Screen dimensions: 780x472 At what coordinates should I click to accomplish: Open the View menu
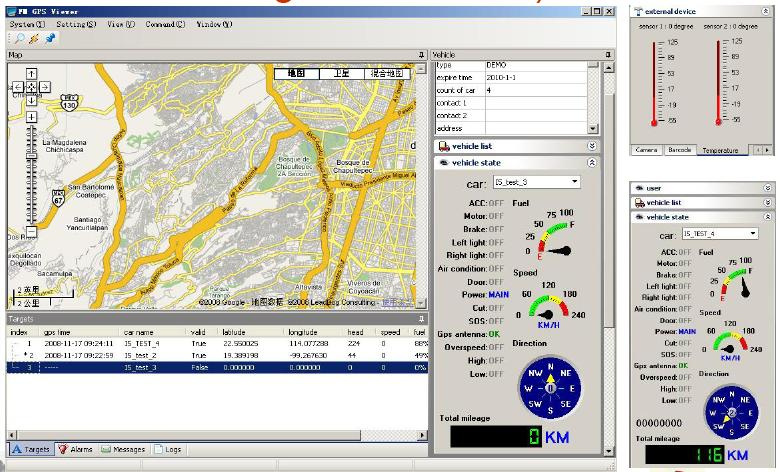(x=120, y=24)
